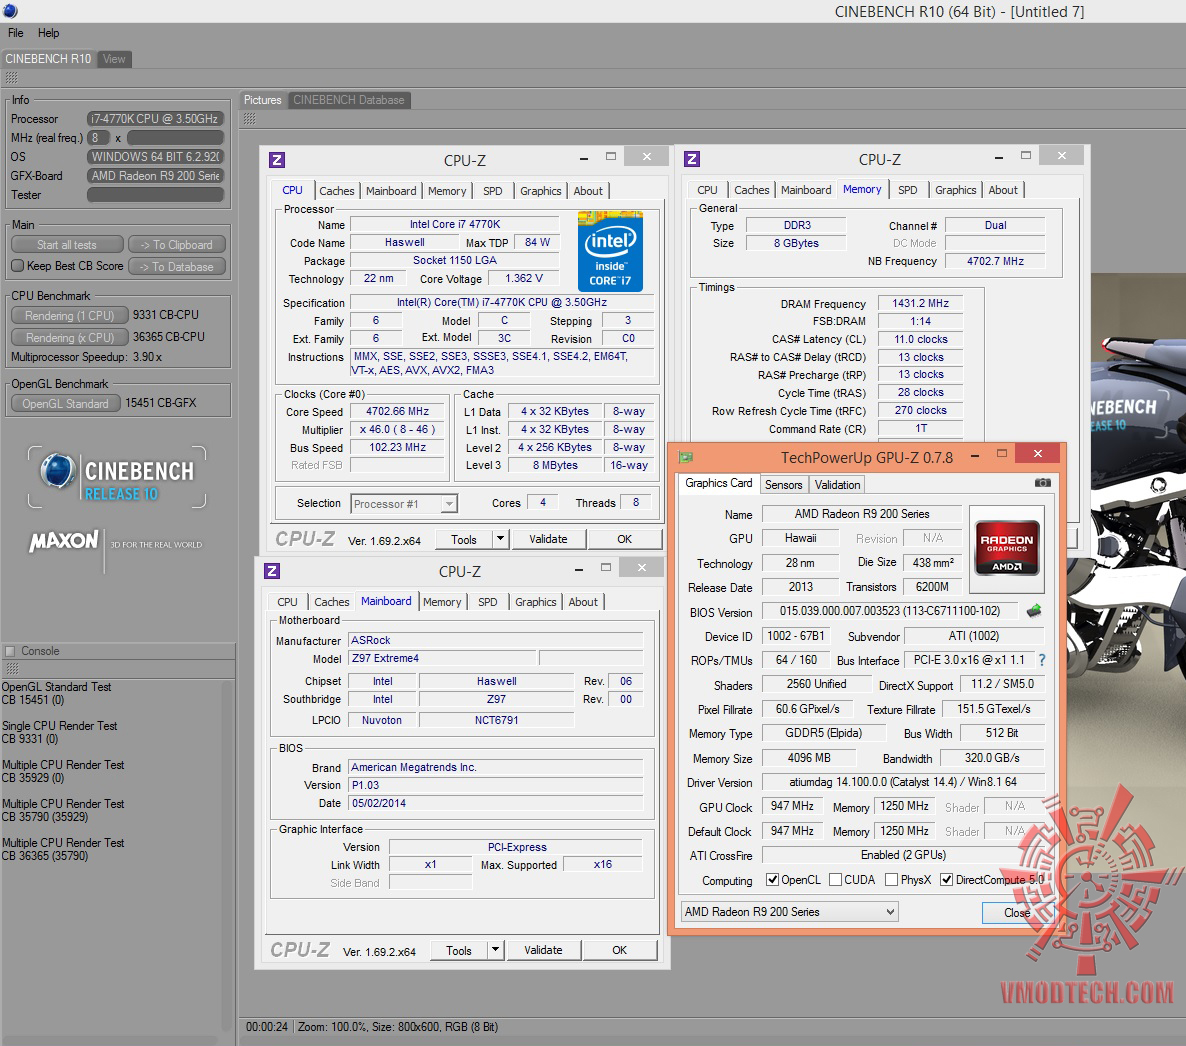1186x1046 pixels.
Task: Open Processor #1 selection dropdown
Action: [449, 504]
